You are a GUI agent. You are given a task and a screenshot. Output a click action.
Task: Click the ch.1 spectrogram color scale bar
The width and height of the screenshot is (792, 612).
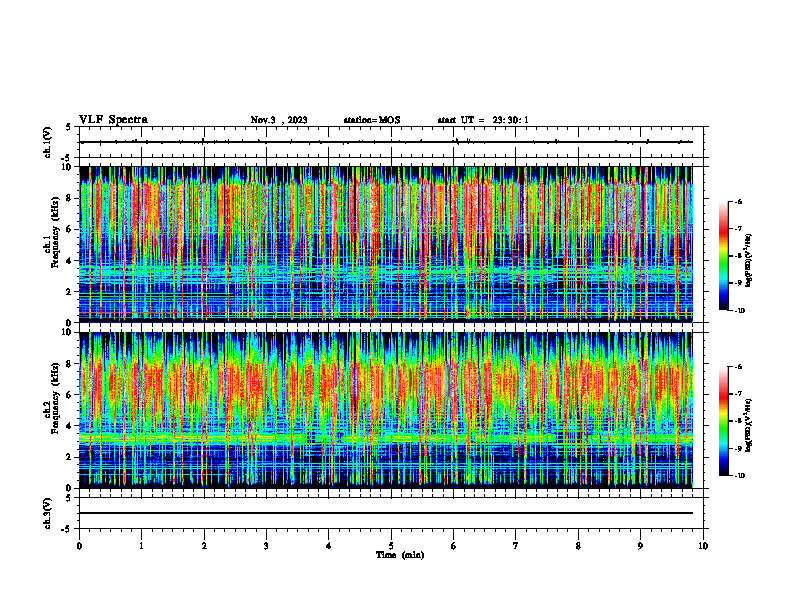pos(723,256)
